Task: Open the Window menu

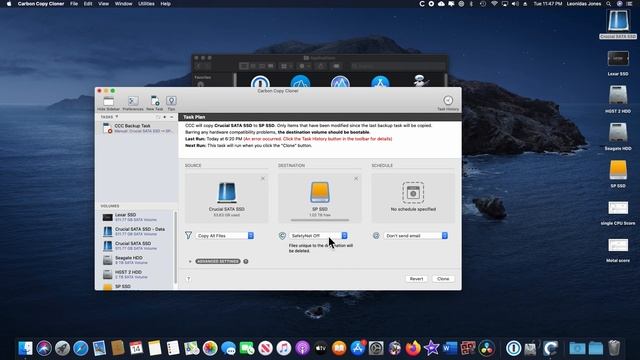Action: pos(123,4)
